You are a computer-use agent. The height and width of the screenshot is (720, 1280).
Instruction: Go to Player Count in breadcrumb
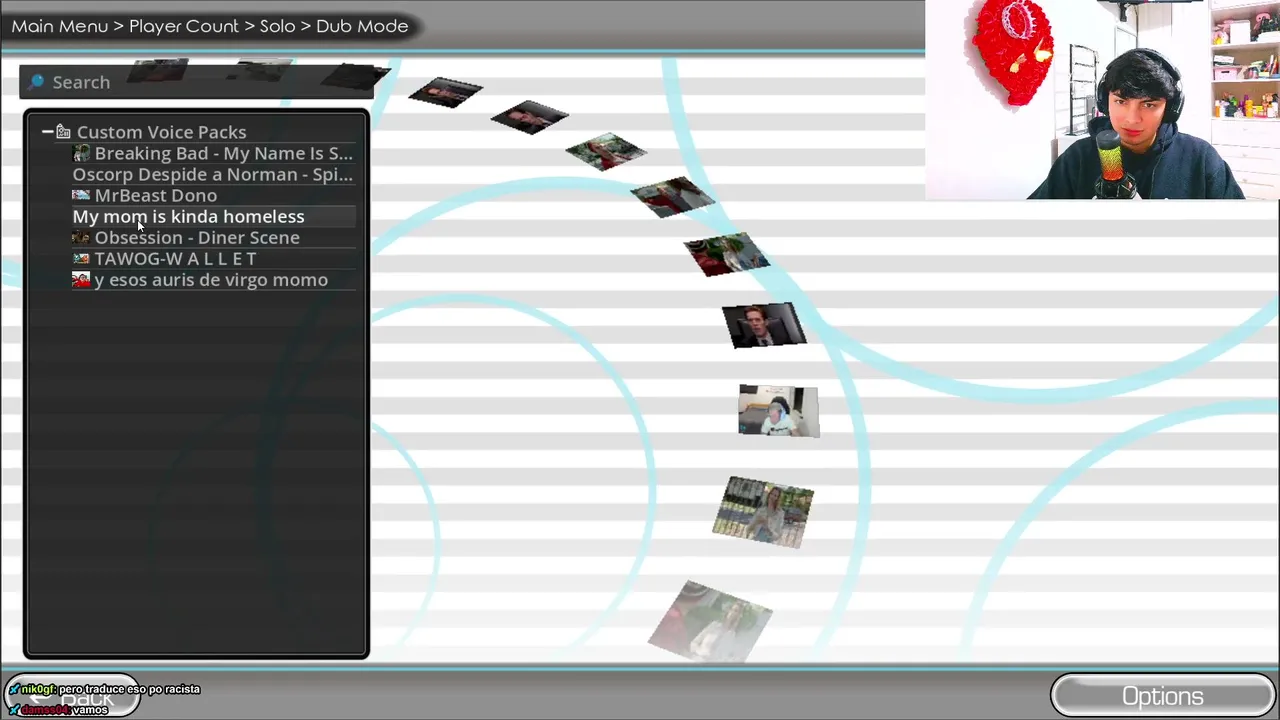[x=184, y=26]
